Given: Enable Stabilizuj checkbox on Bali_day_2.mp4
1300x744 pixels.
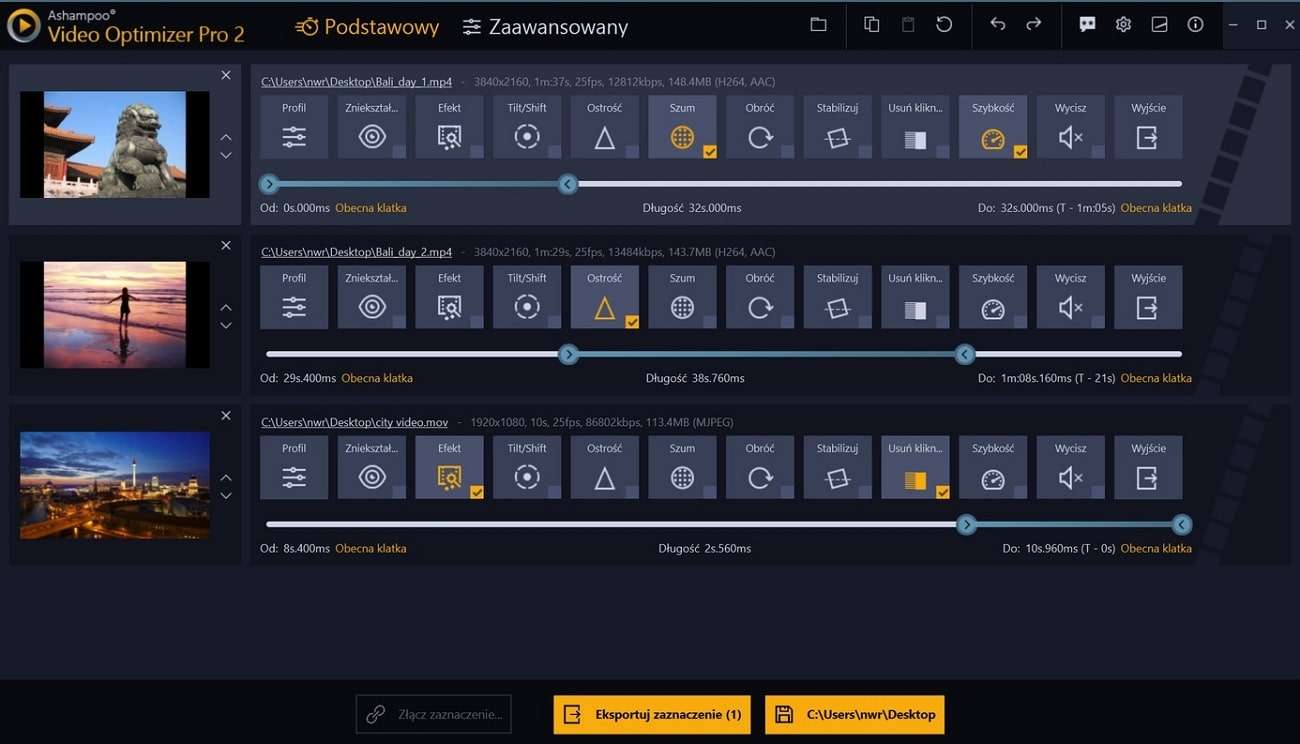Looking at the screenshot, I should [x=865, y=322].
